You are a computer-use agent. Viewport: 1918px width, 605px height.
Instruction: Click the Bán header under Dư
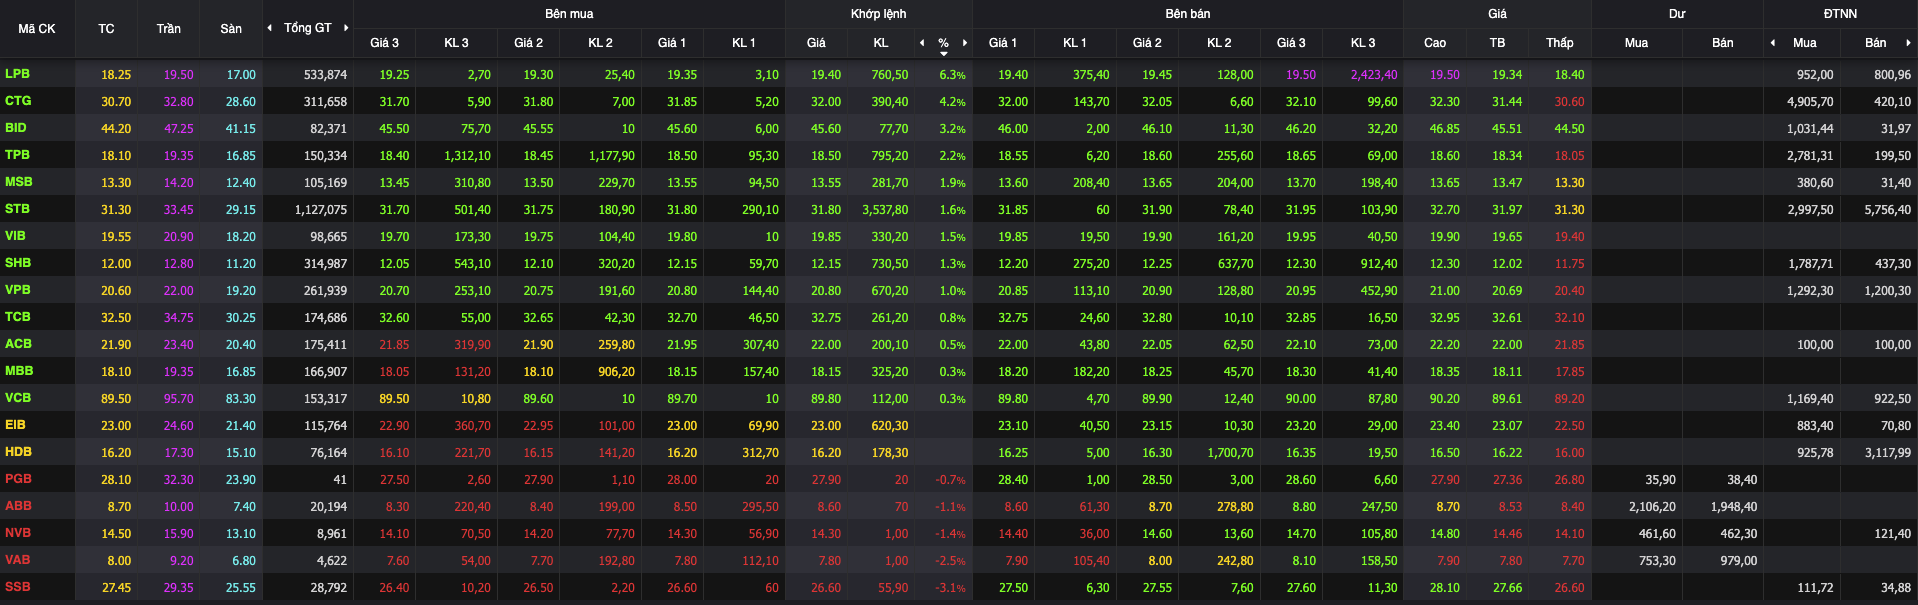[x=1723, y=43]
